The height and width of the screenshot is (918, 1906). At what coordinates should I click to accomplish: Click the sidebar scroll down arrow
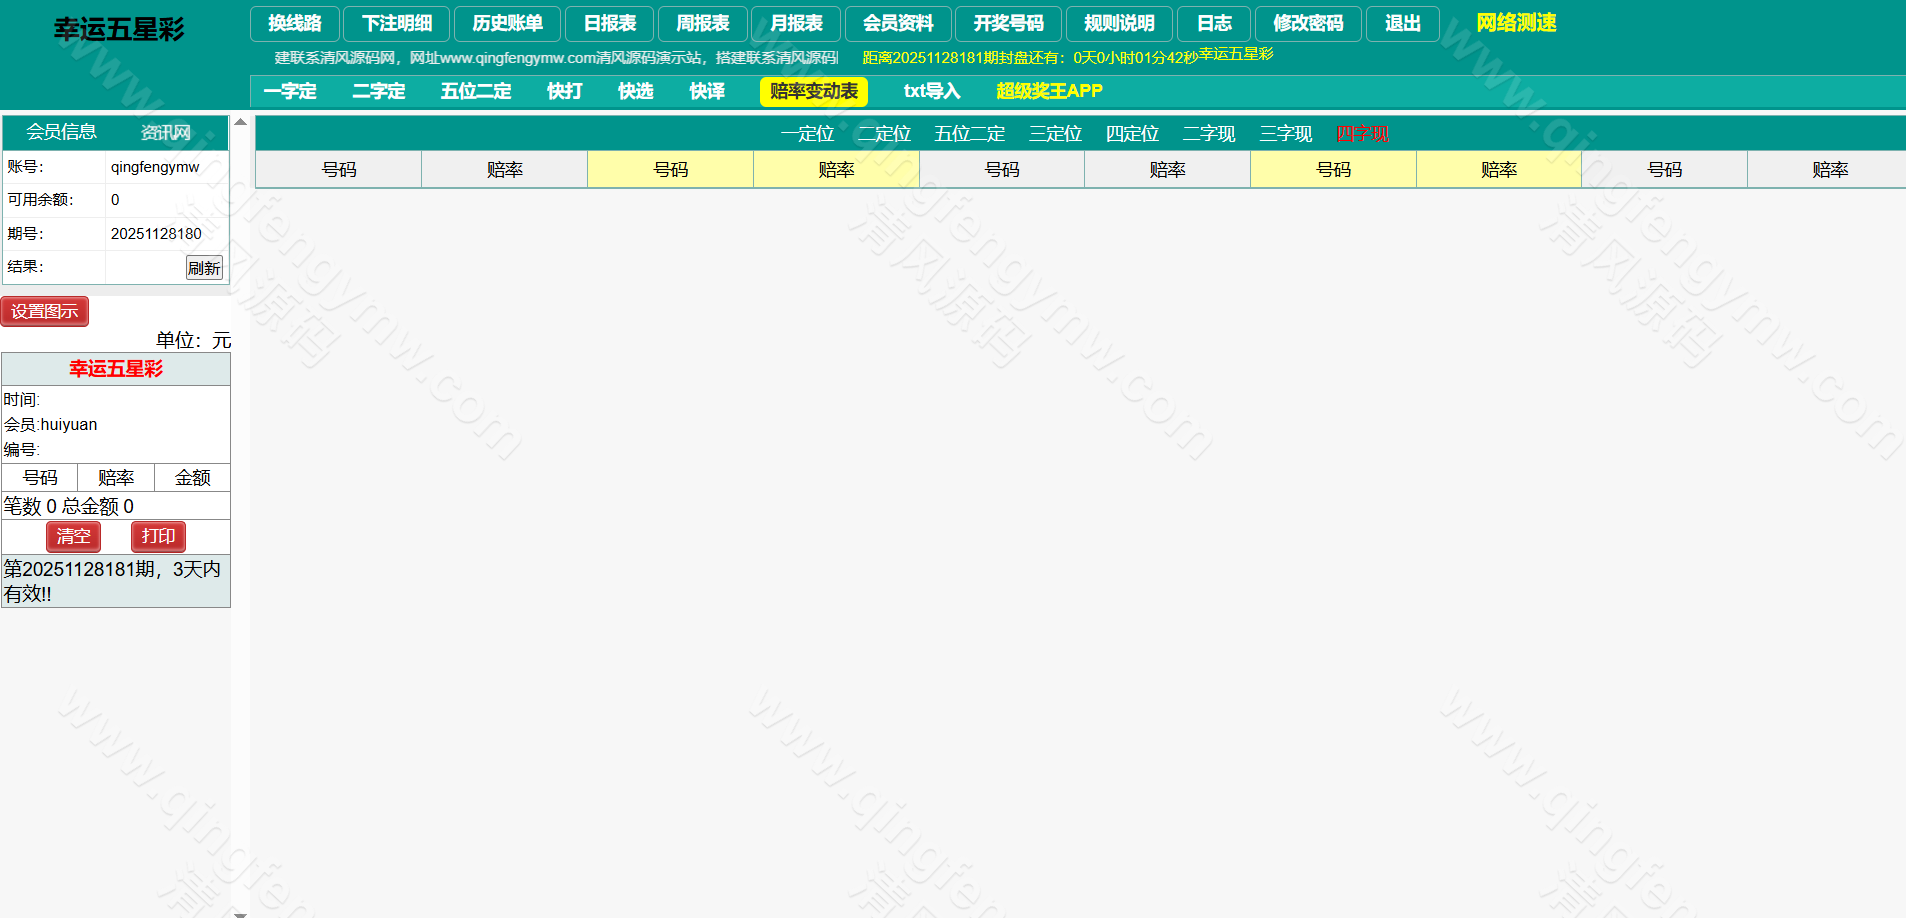click(x=240, y=912)
